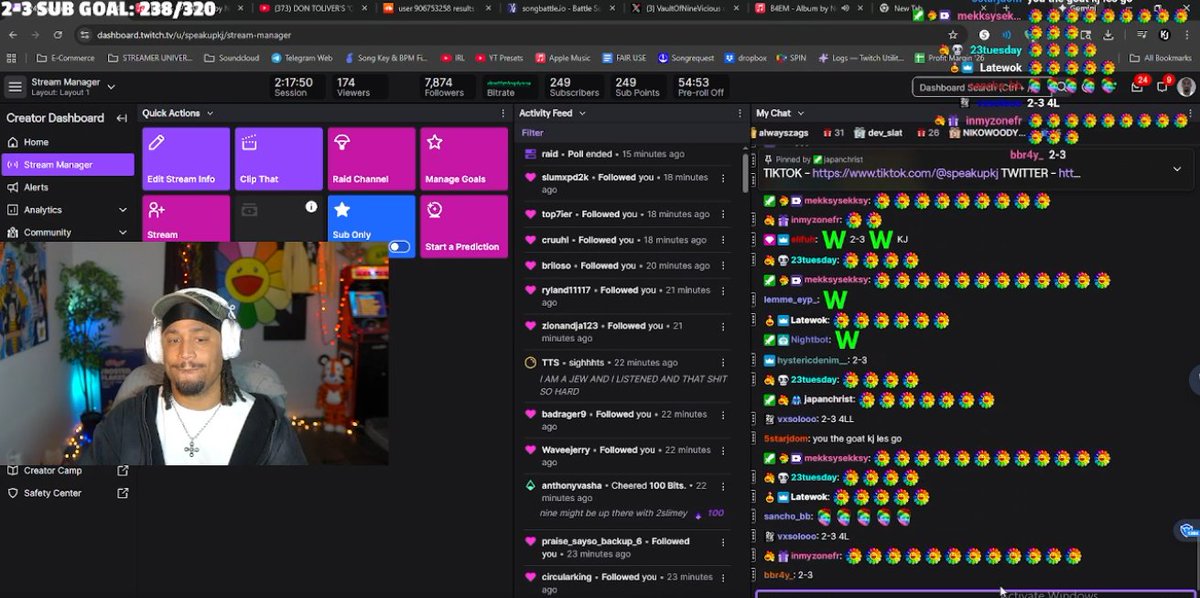Click the Edit Stream Info pencil icon

(x=156, y=143)
